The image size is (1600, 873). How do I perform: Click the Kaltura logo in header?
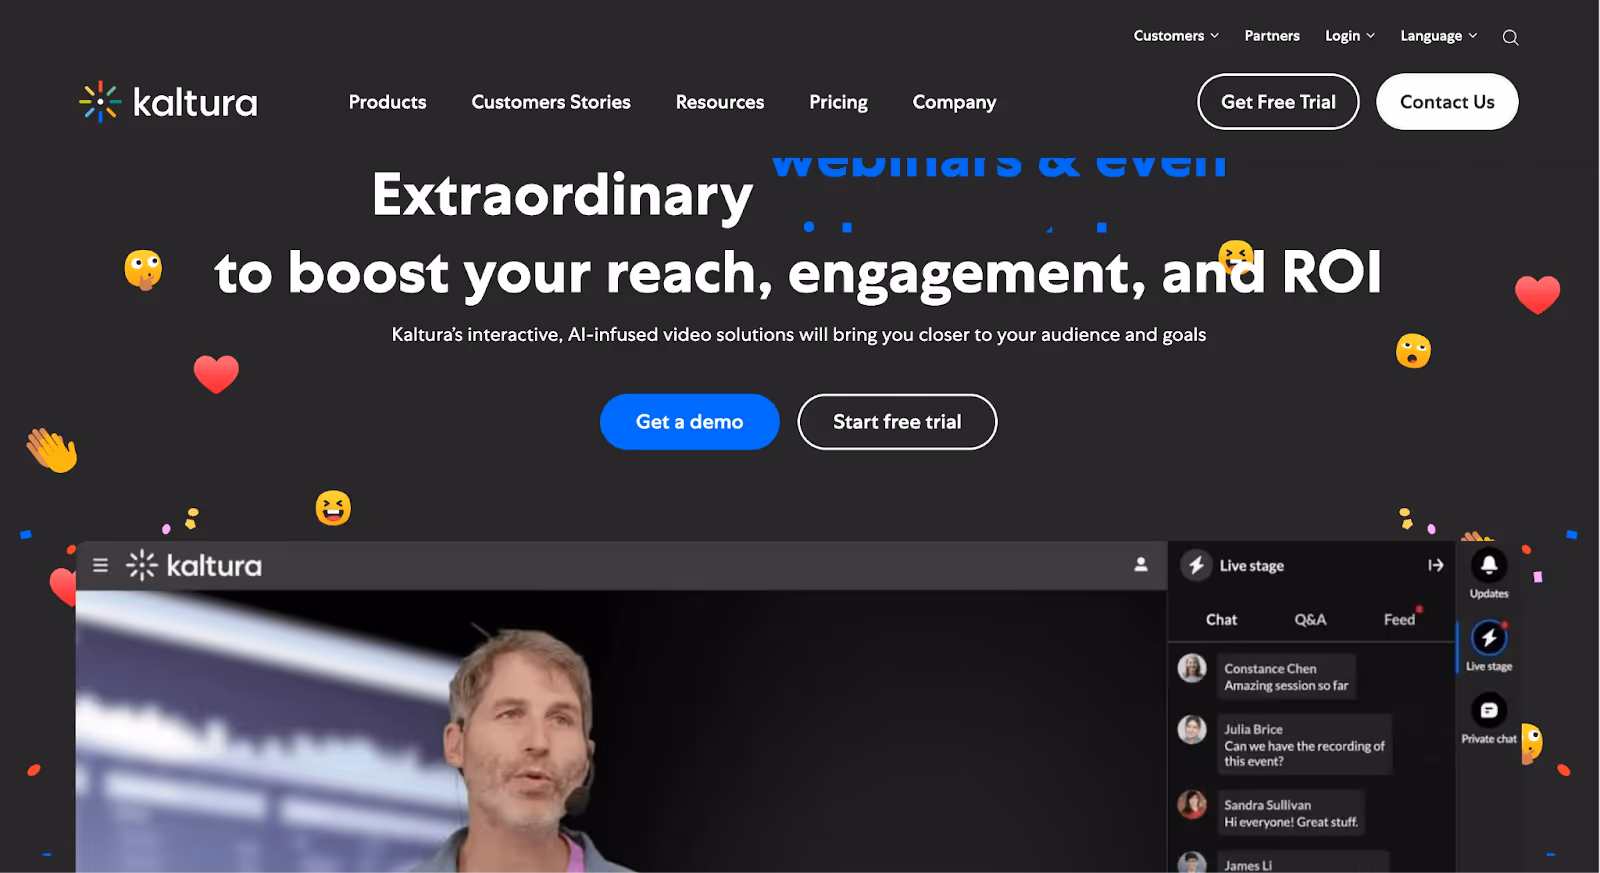click(168, 102)
